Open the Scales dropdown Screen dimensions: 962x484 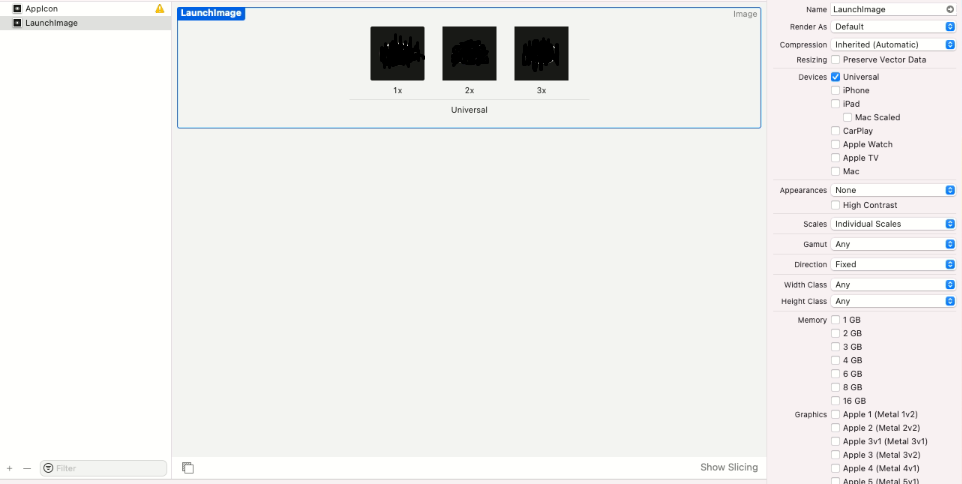coord(893,224)
